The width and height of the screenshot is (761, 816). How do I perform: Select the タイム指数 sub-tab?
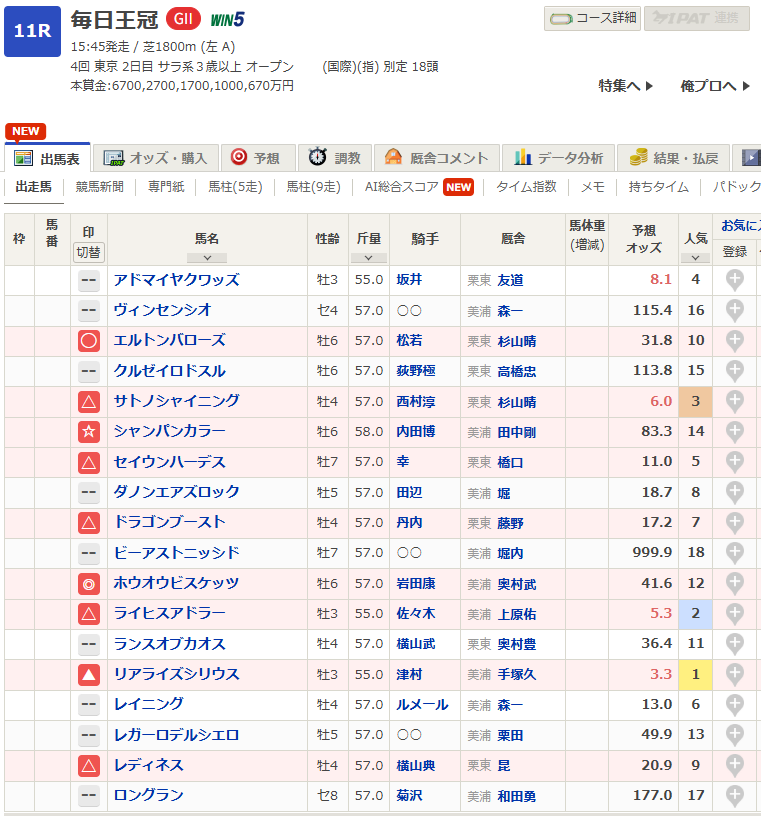[x=526, y=187]
